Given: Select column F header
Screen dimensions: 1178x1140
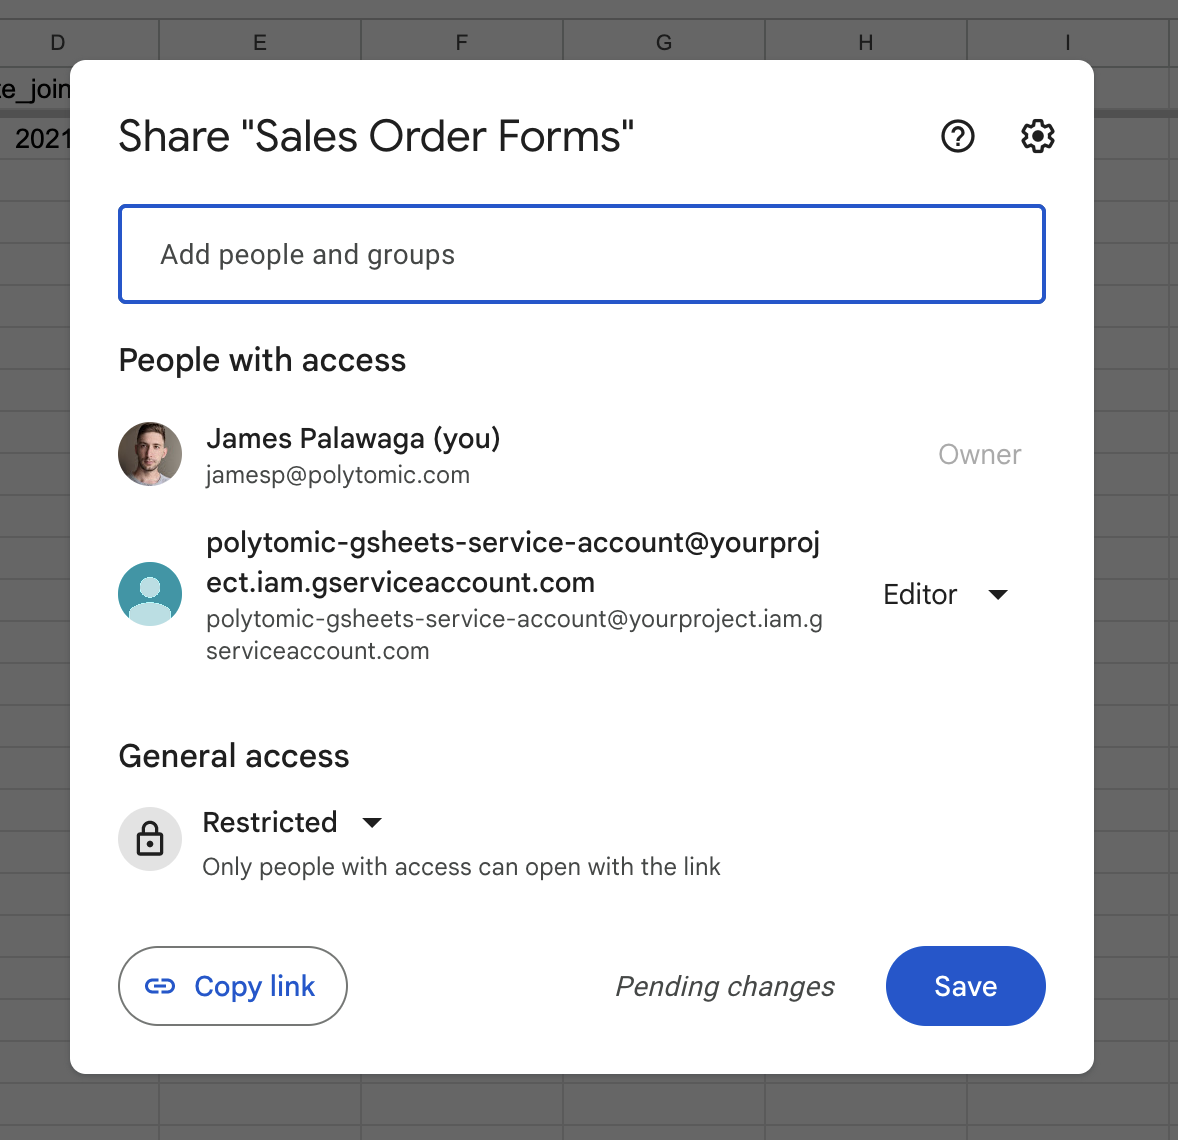Looking at the screenshot, I should (x=462, y=41).
